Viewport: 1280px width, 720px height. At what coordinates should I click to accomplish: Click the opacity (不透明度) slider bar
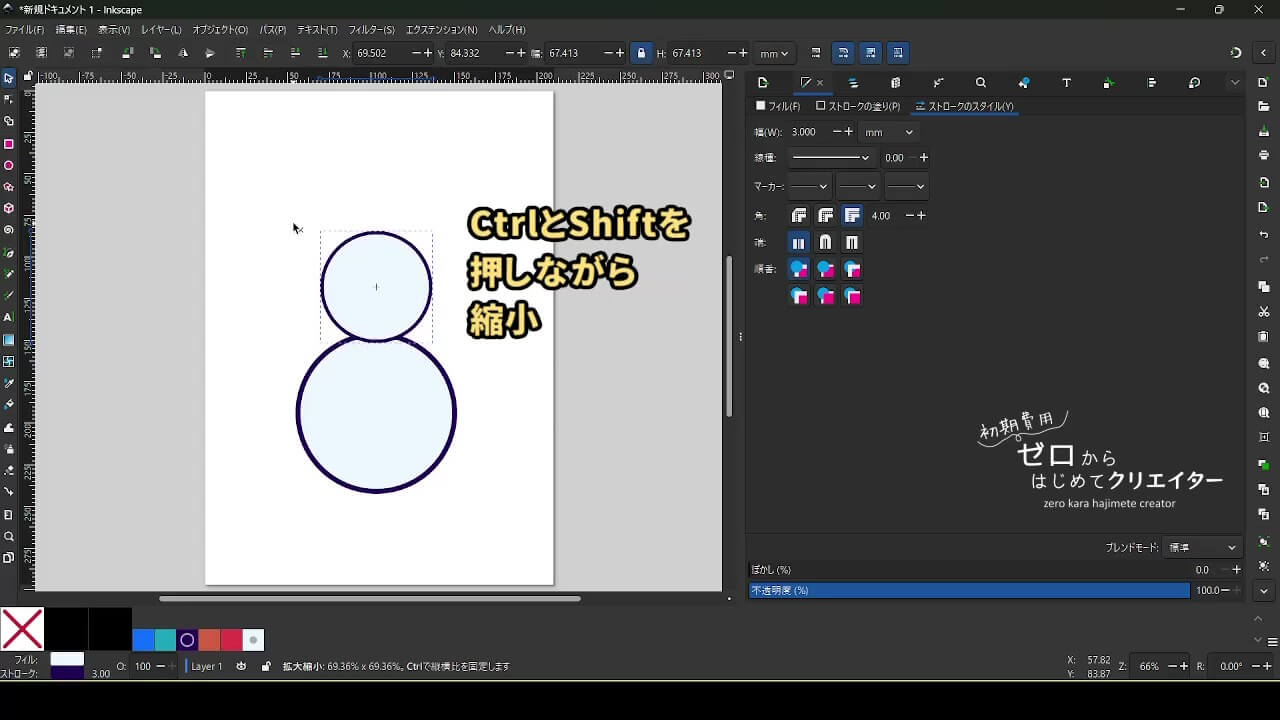(968, 590)
